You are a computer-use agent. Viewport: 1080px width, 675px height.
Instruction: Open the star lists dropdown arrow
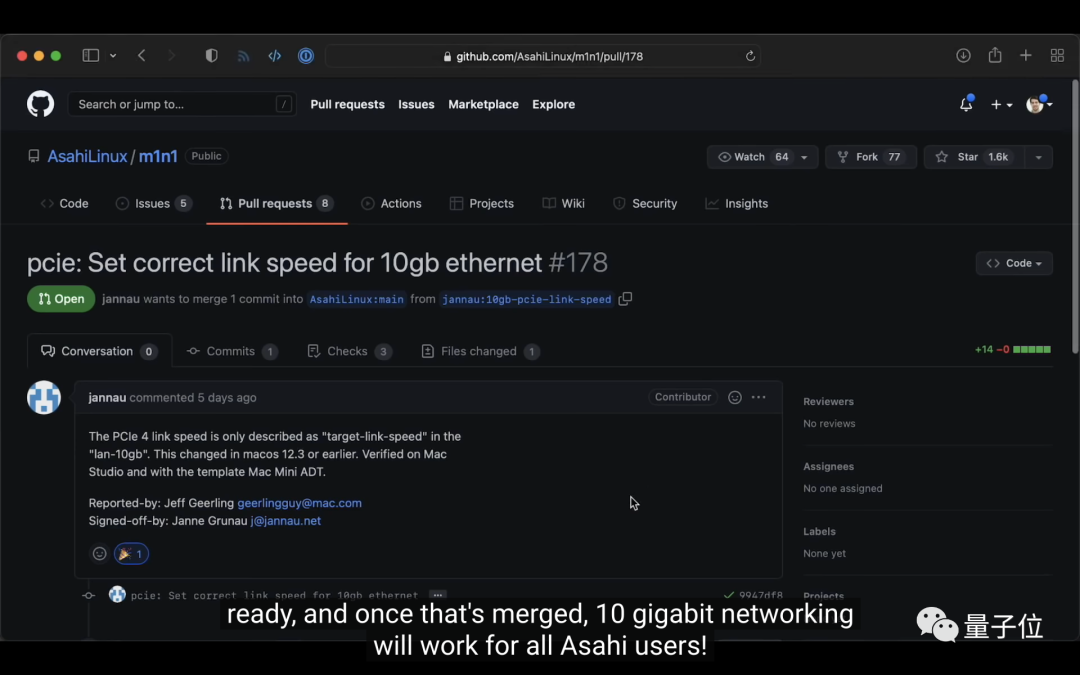coord(1039,157)
